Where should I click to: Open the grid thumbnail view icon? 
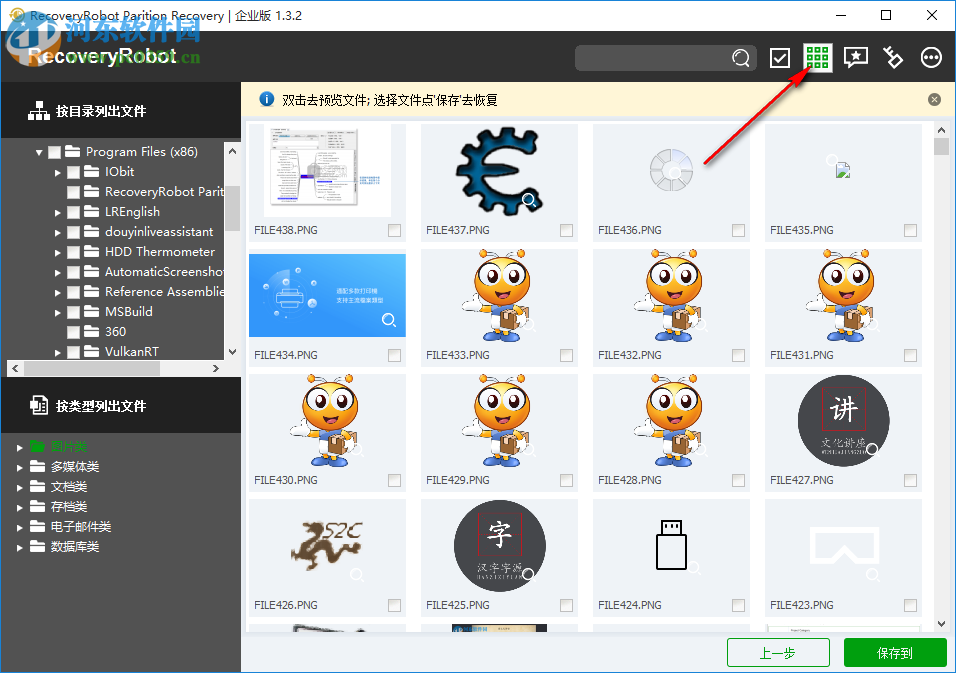pos(817,57)
